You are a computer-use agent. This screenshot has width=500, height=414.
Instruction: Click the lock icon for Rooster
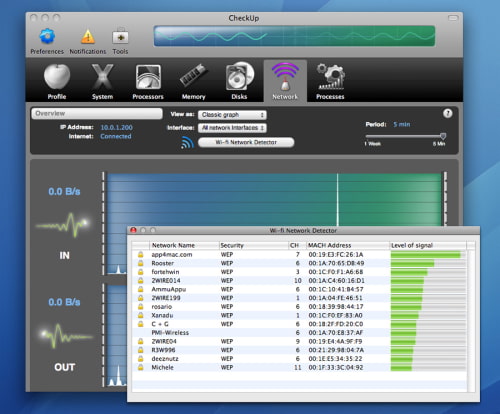[x=141, y=263]
